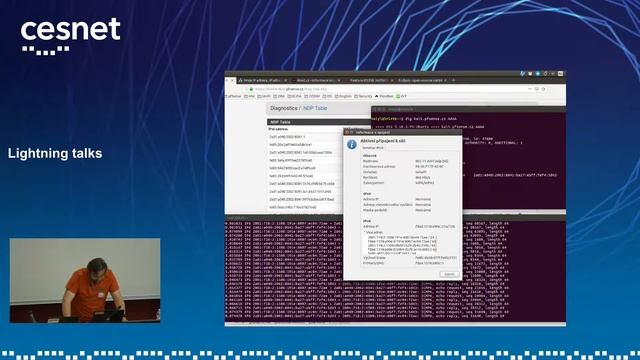
Task: Click the dialog heading 'Aktivní připojení k síti'
Action: (382, 140)
